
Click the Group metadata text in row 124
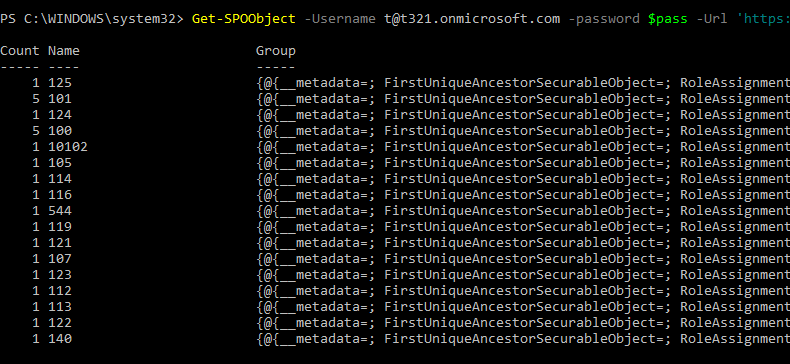coord(523,115)
